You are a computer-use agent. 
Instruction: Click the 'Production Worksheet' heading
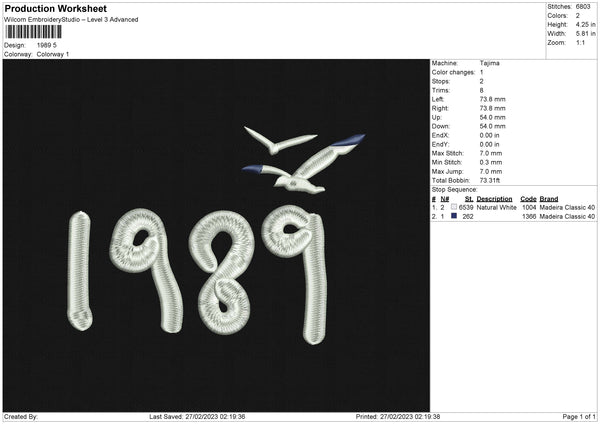(55, 8)
